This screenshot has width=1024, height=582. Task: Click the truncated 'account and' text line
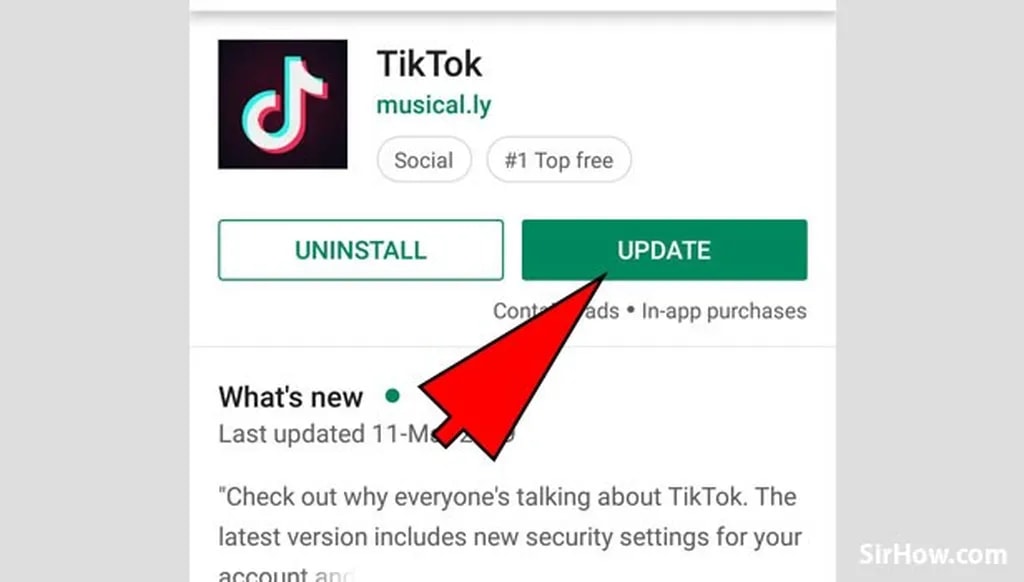tap(286, 574)
